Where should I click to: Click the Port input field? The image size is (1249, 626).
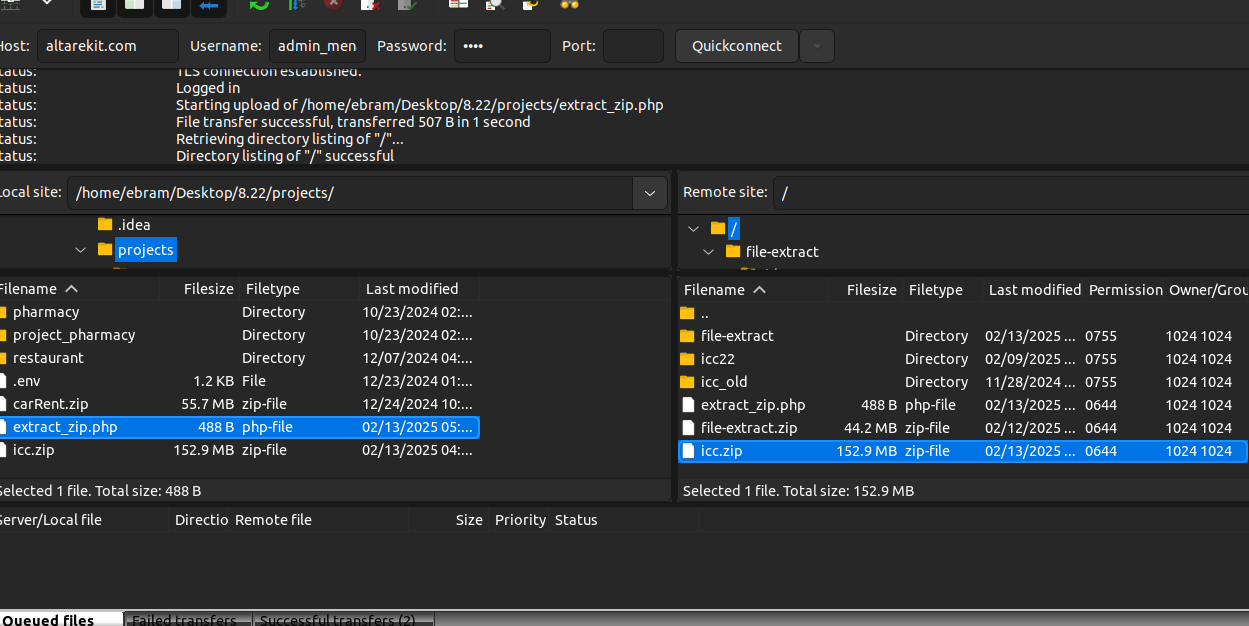click(633, 46)
